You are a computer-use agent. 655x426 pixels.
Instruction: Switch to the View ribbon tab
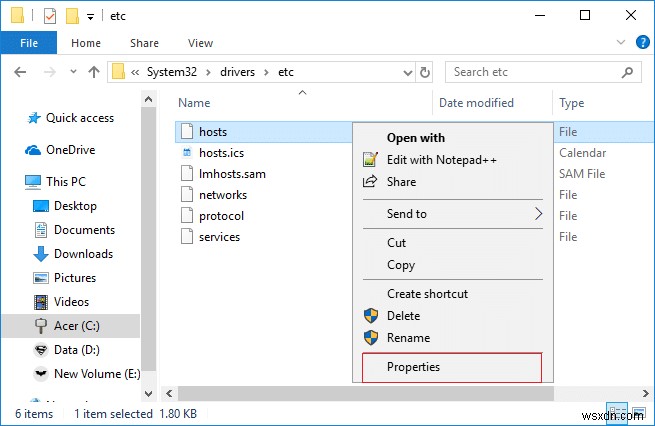coord(200,43)
